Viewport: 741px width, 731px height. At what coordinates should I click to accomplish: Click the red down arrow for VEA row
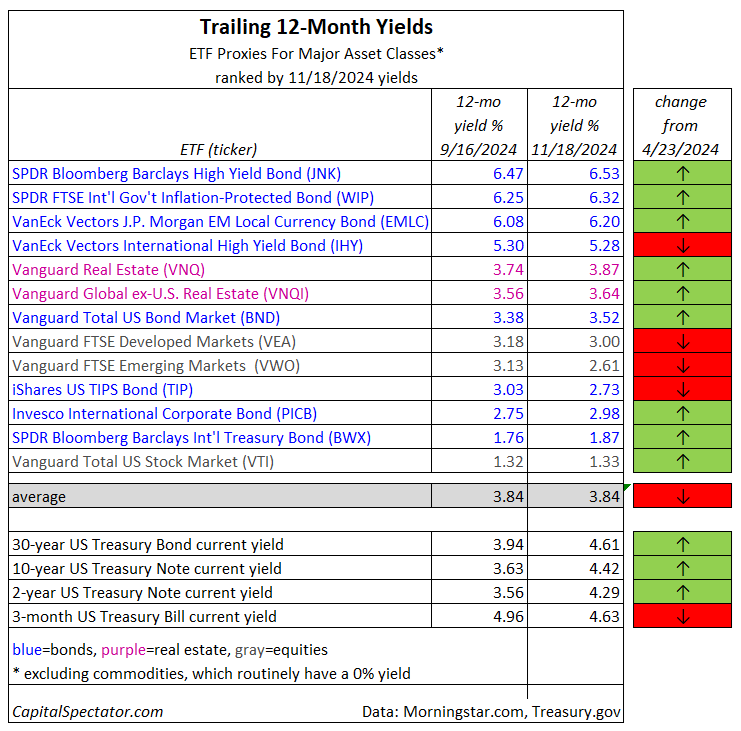point(683,342)
